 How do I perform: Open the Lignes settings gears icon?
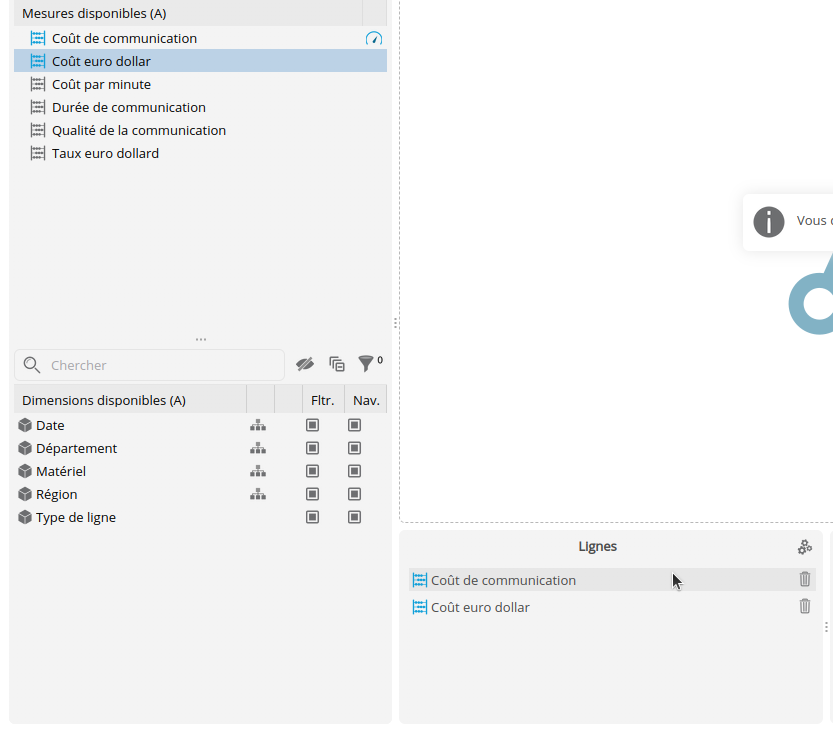tap(805, 547)
